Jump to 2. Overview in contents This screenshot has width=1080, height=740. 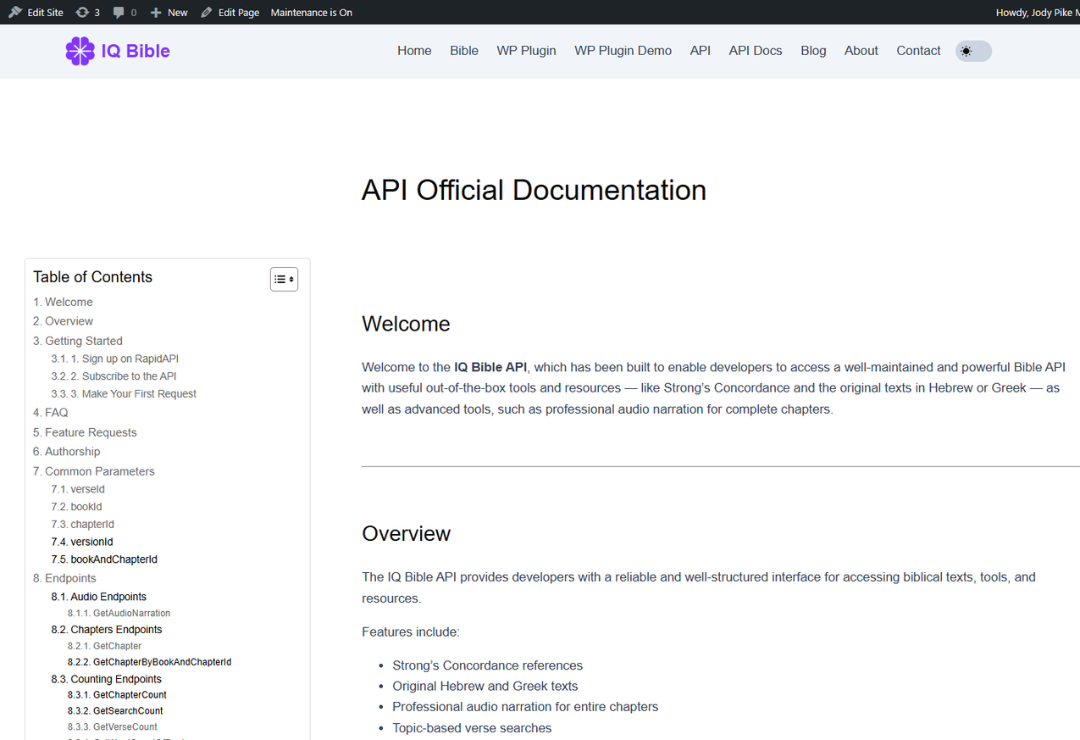[63, 321]
